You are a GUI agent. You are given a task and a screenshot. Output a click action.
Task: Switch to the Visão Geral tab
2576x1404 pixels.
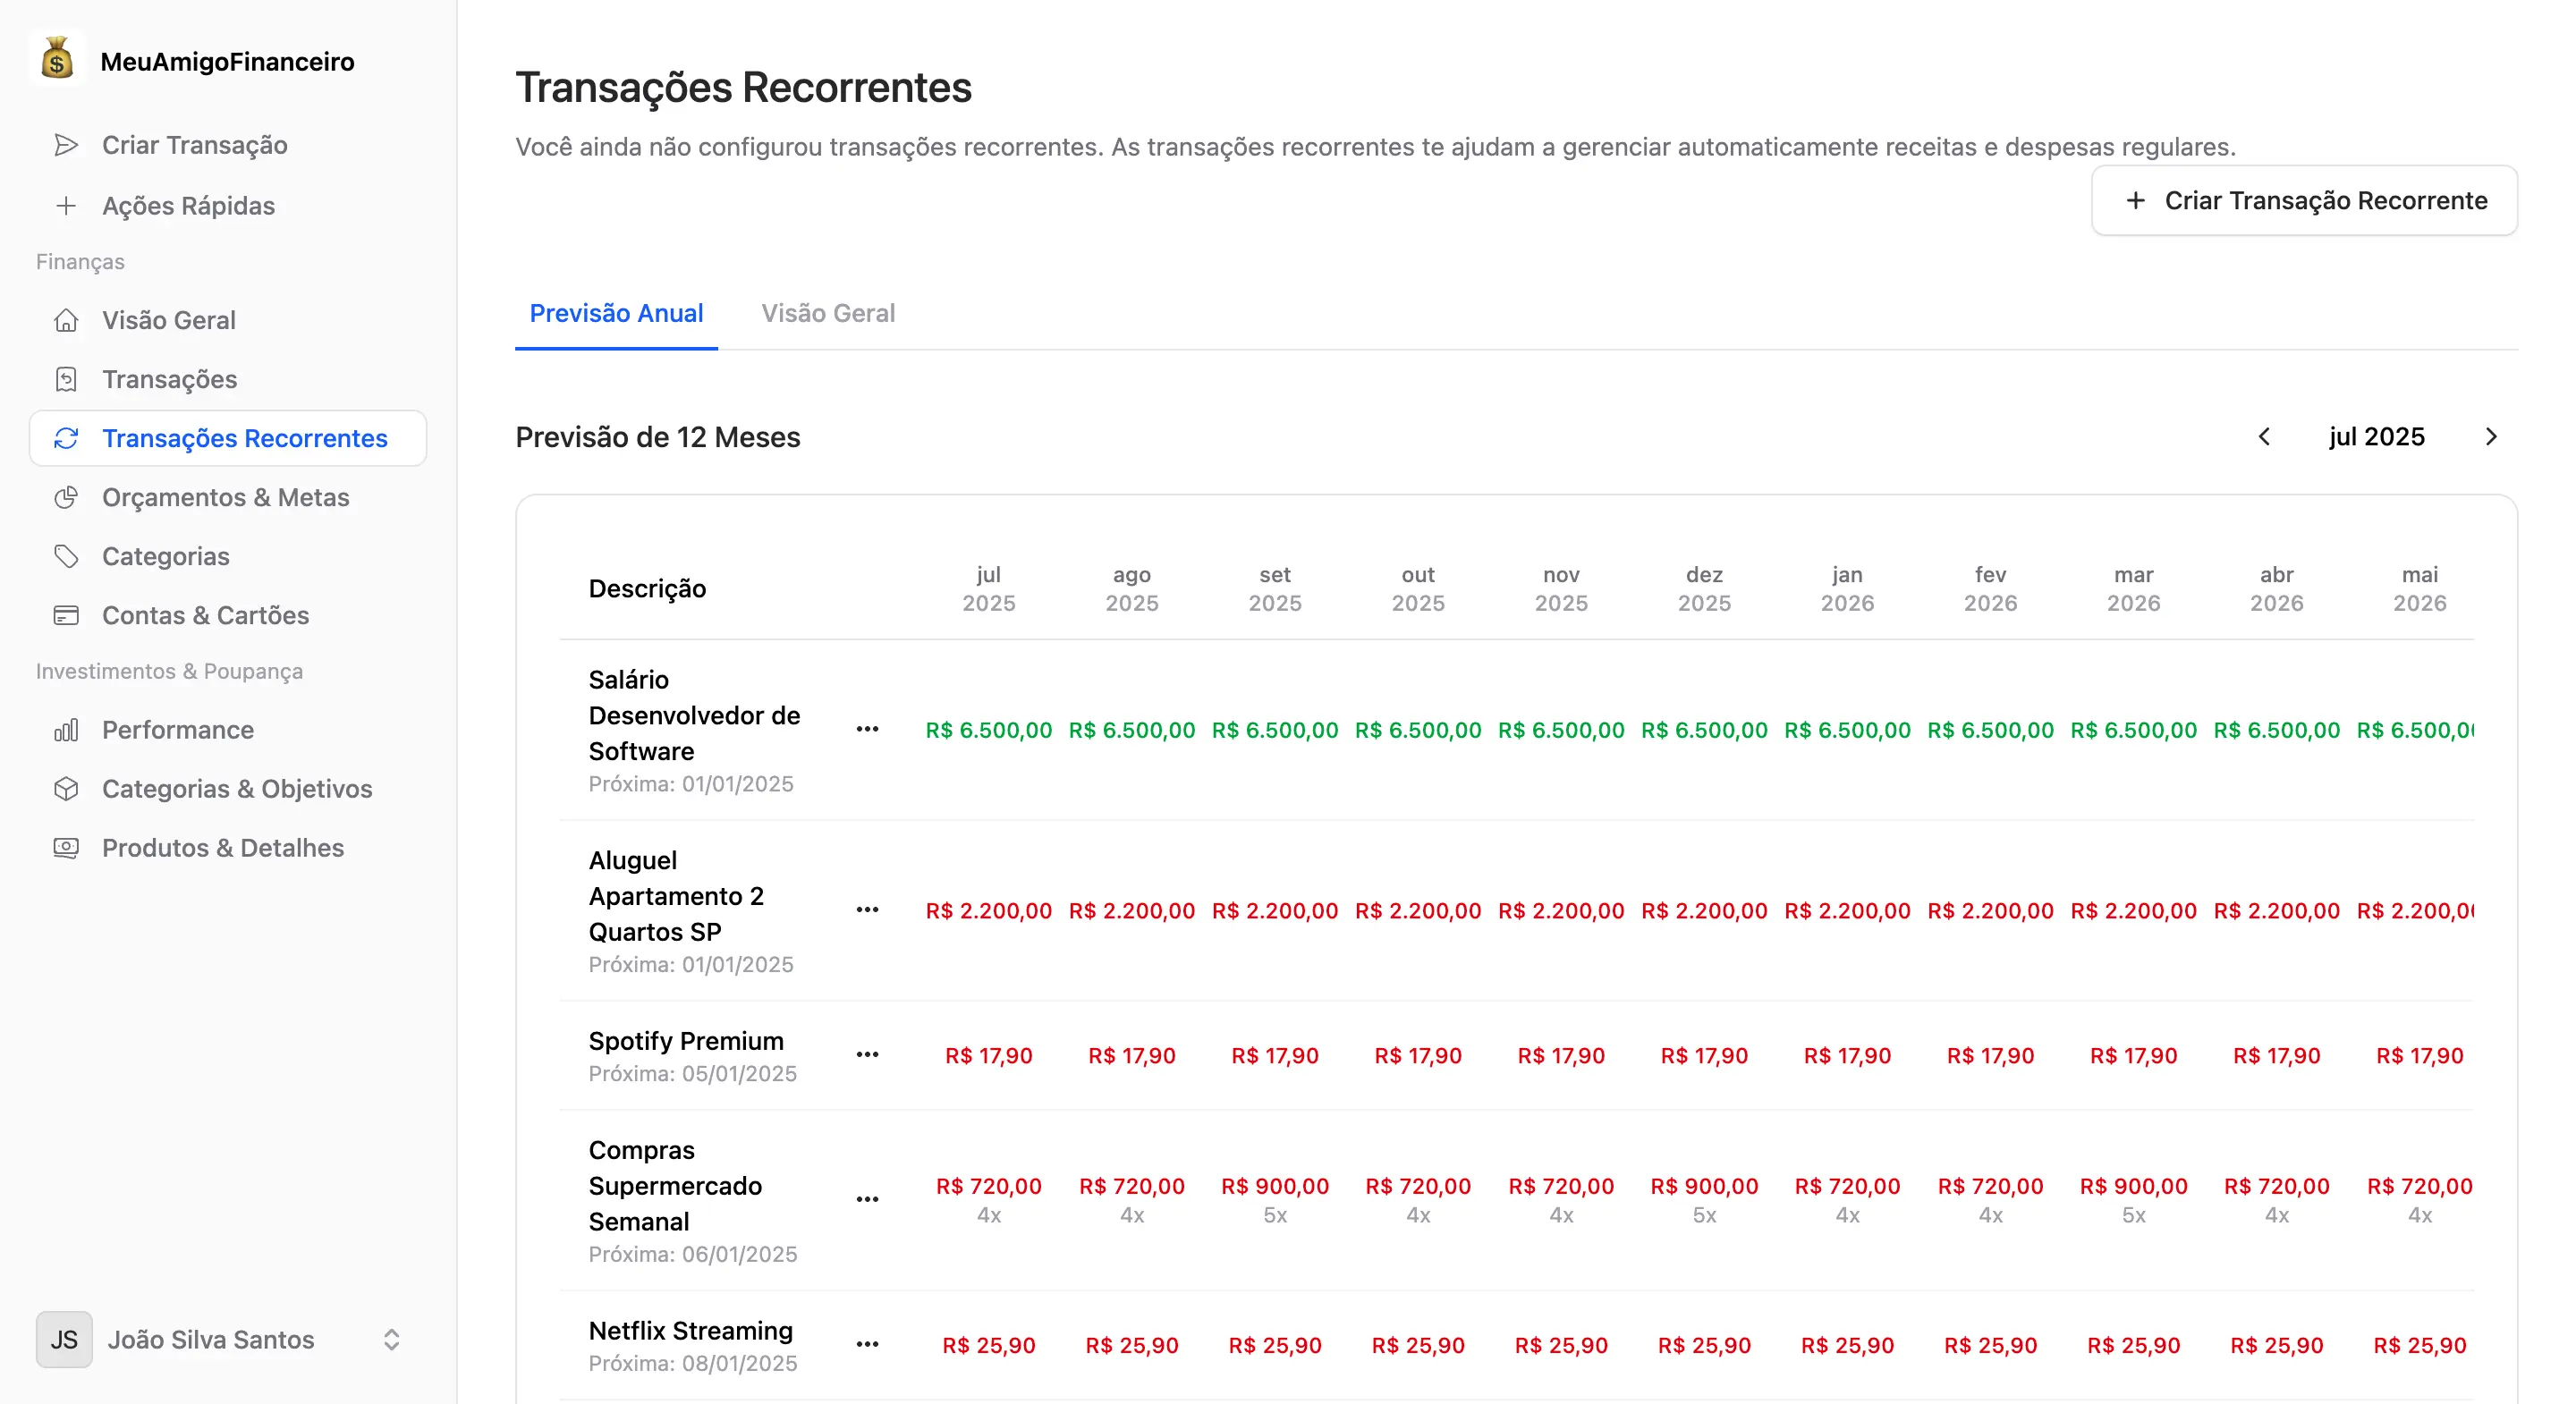(x=828, y=313)
